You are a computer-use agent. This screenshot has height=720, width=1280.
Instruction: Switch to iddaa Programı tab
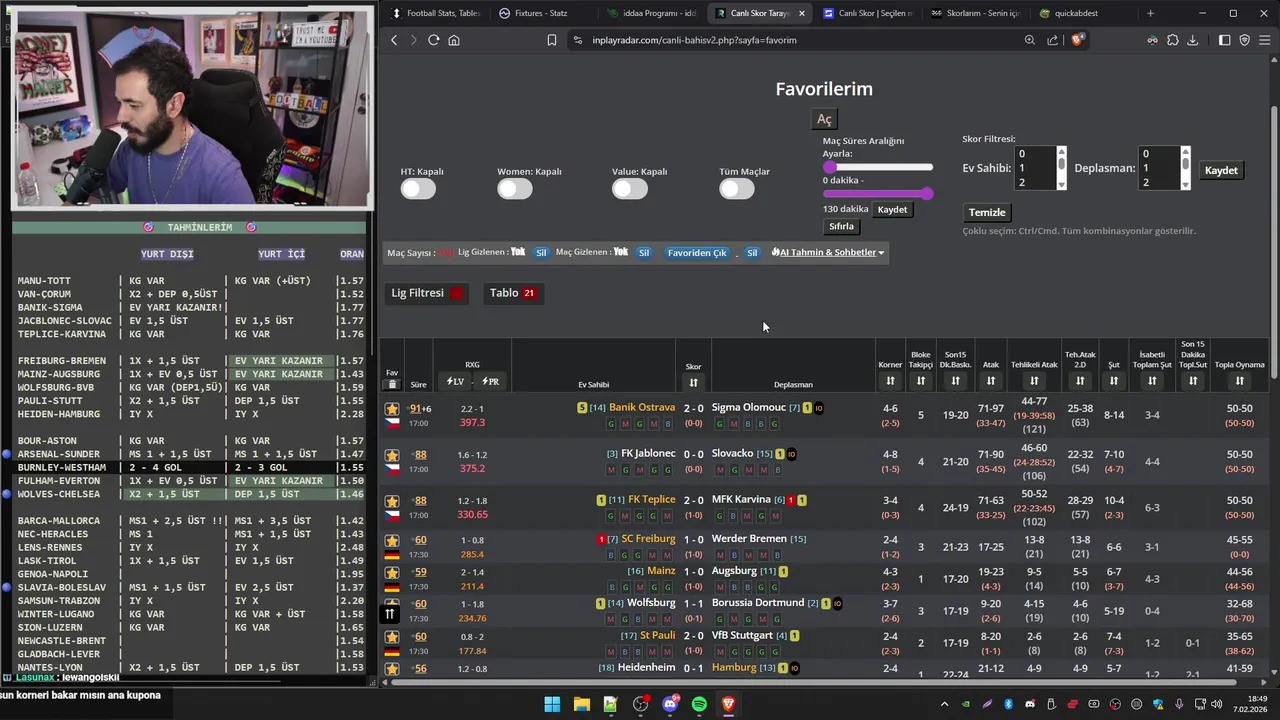651,13
